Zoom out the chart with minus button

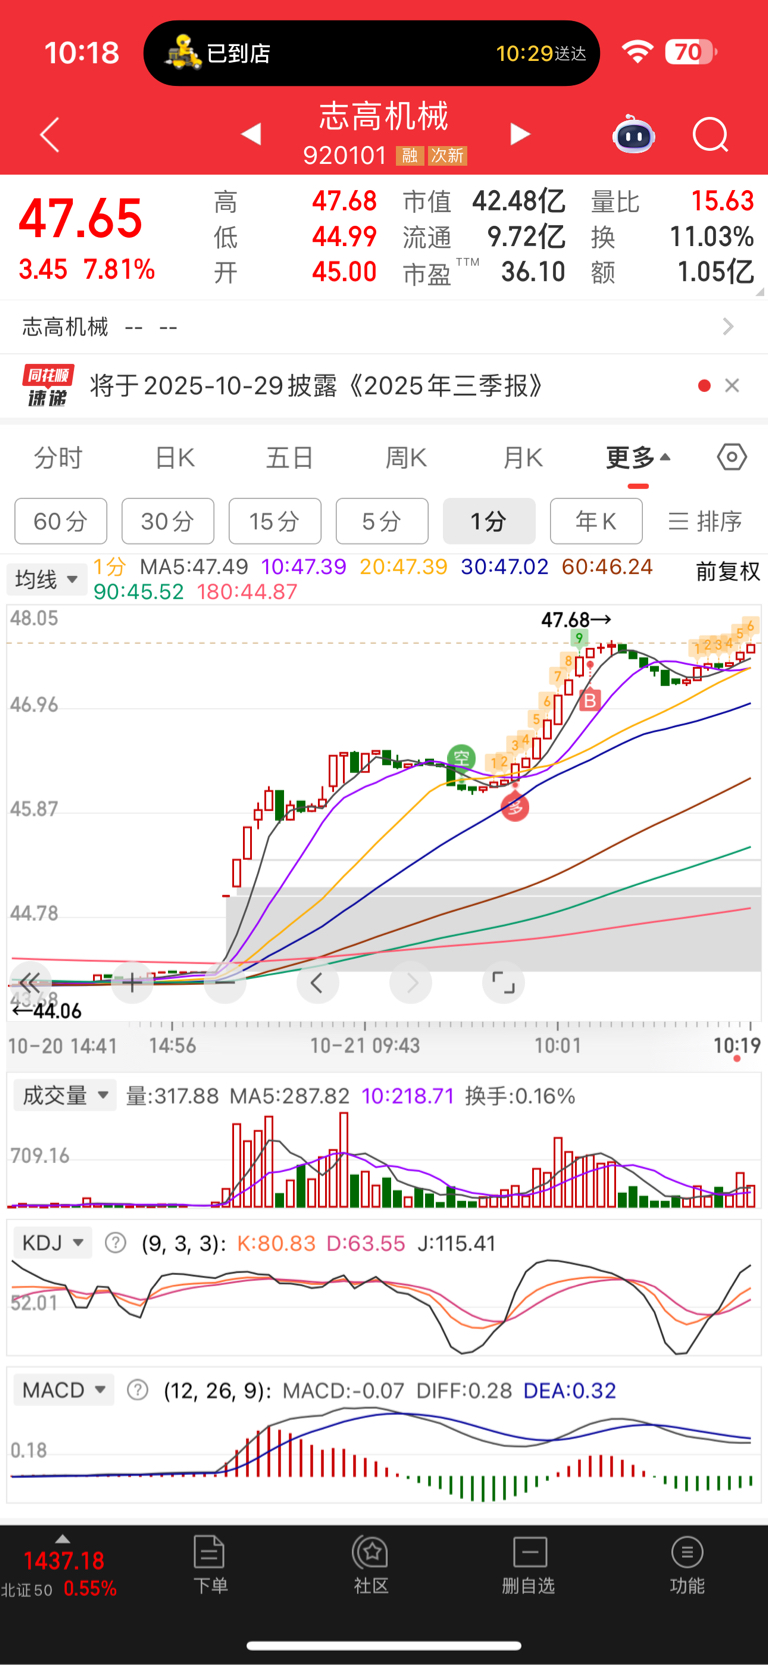225,983
